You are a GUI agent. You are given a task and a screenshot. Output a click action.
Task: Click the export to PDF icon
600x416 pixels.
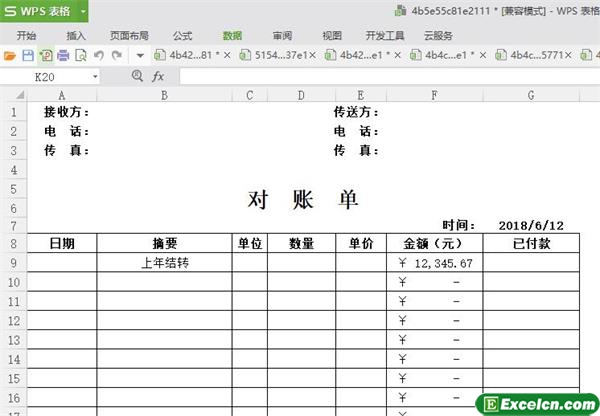coord(46,56)
